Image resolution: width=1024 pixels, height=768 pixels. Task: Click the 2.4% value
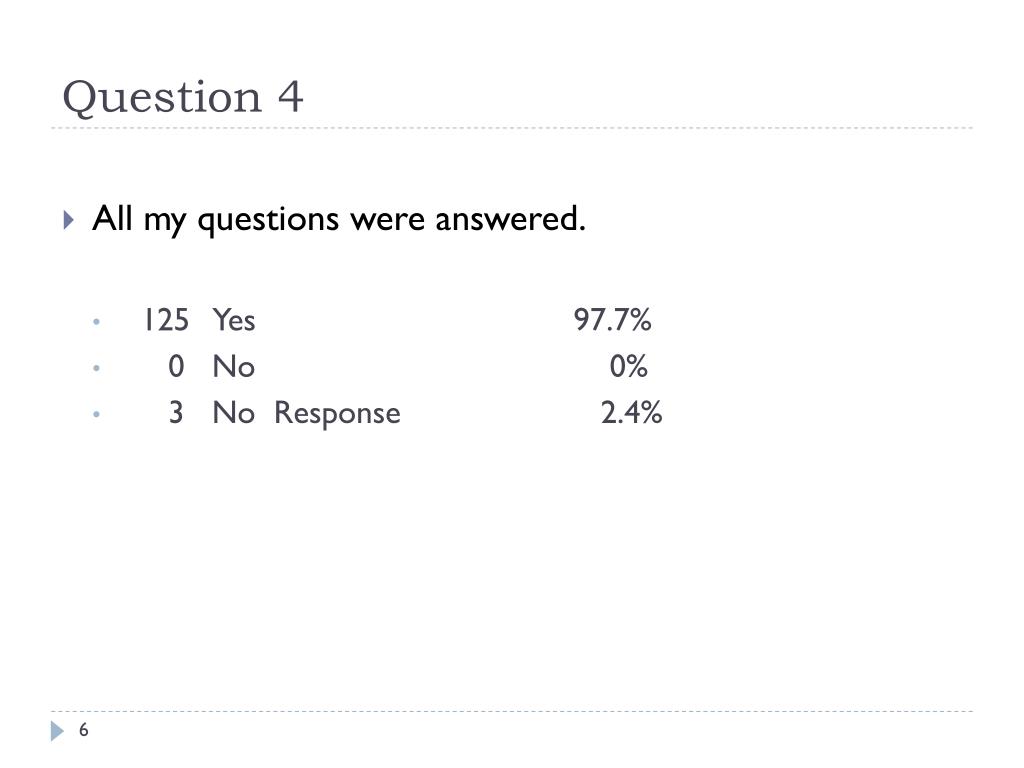[x=632, y=413]
